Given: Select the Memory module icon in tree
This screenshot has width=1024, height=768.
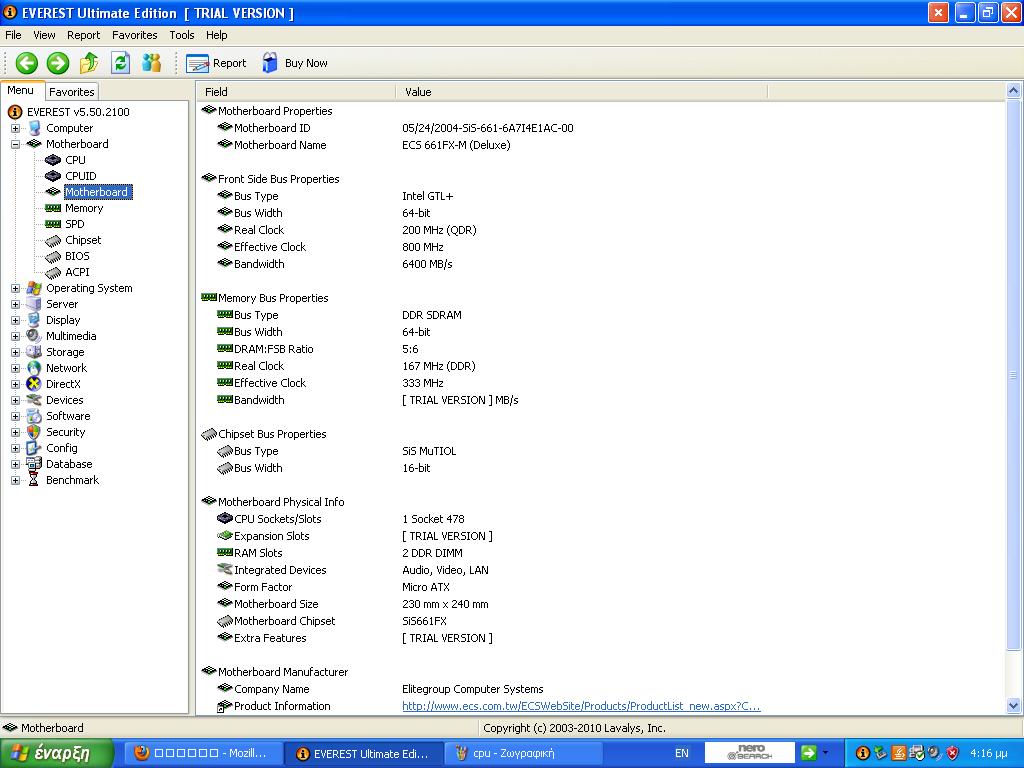Looking at the screenshot, I should click(53, 208).
